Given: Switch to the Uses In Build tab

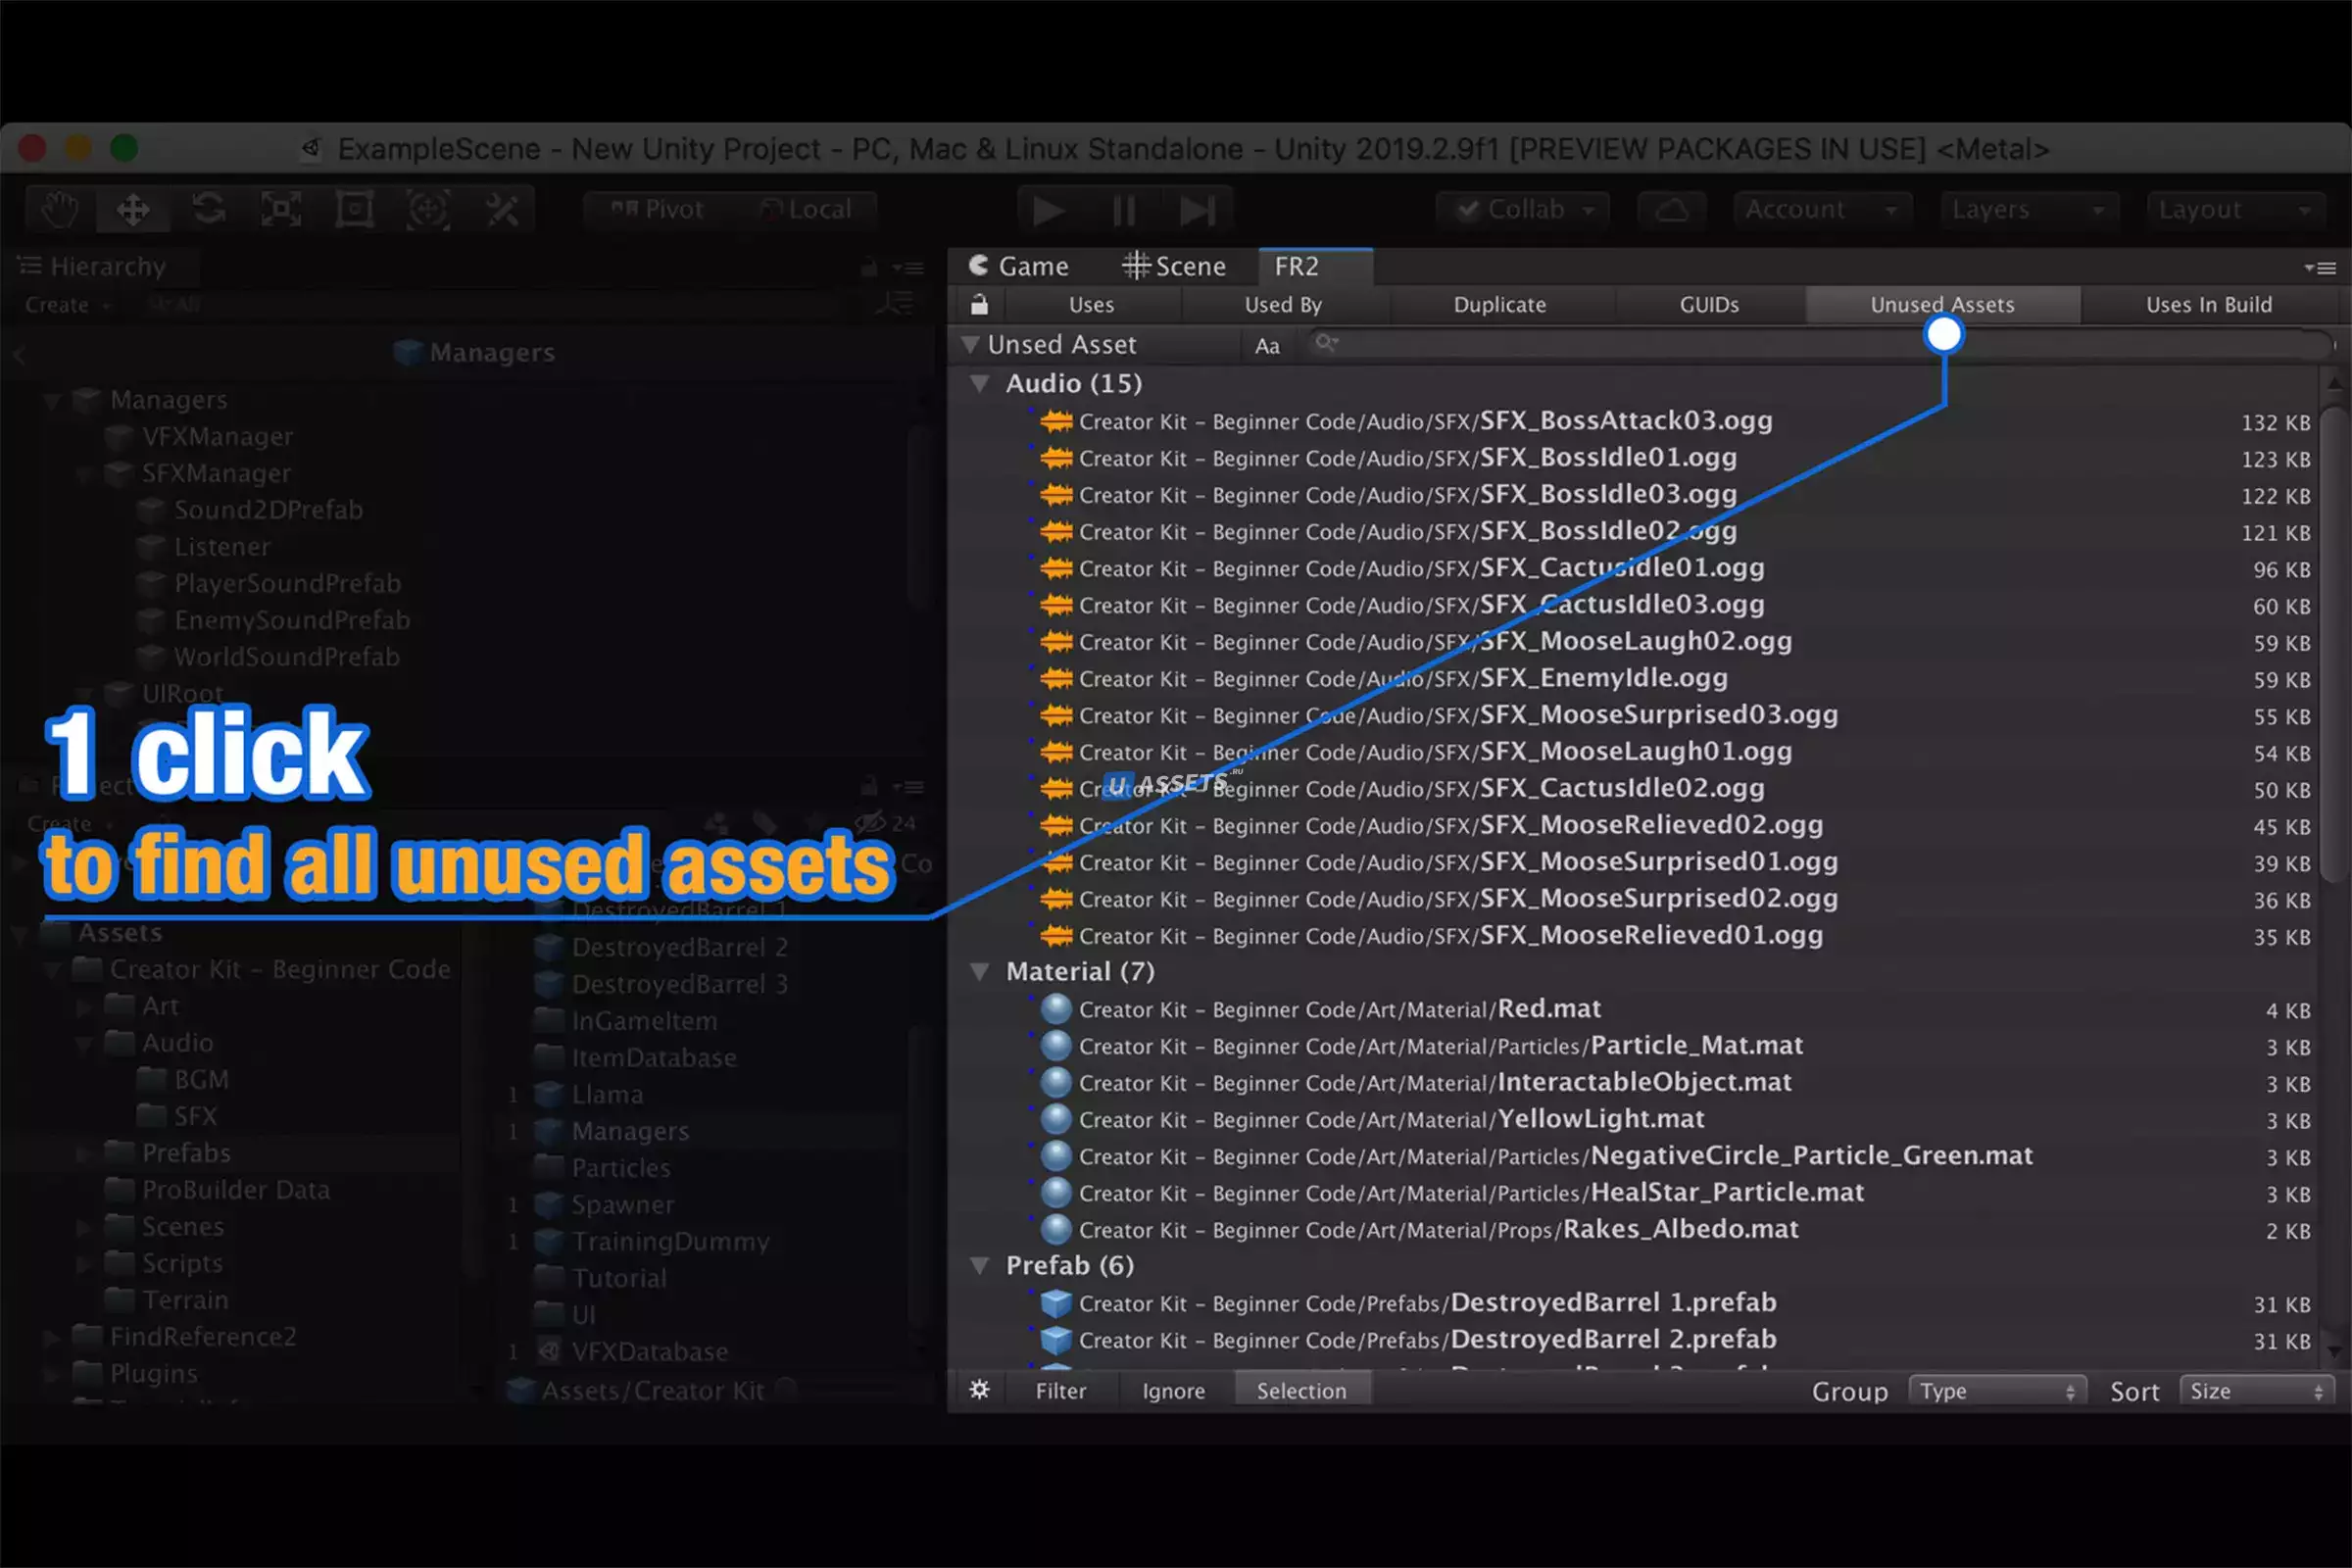Looking at the screenshot, I should (x=2208, y=305).
